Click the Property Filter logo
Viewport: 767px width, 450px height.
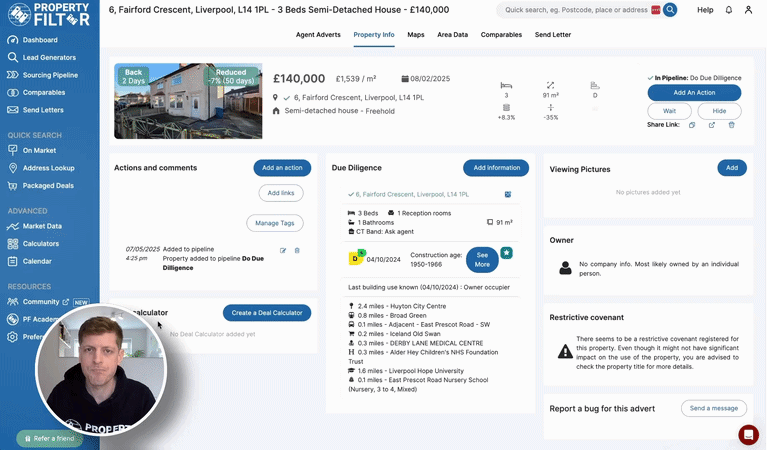pyautogui.click(x=49, y=15)
